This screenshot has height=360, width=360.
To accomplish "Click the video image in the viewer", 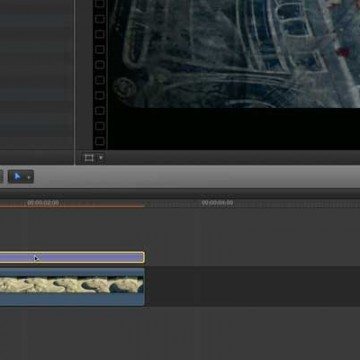I will [234, 54].
